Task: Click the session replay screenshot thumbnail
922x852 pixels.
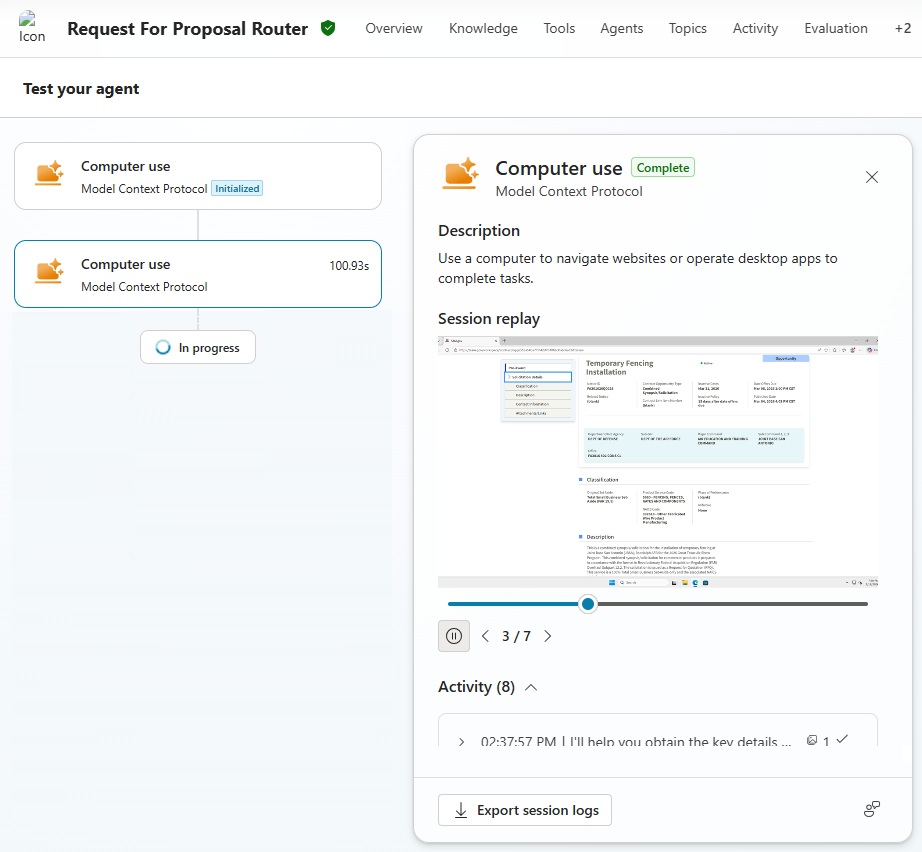Action: (658, 461)
